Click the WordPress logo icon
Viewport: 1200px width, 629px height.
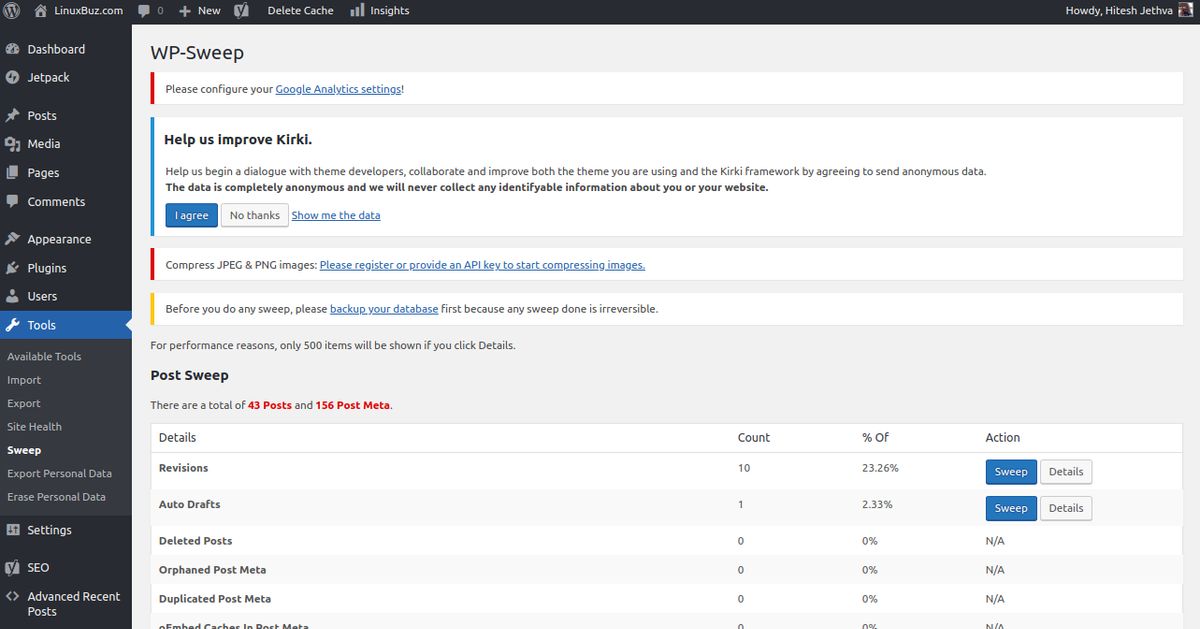coord(12,11)
